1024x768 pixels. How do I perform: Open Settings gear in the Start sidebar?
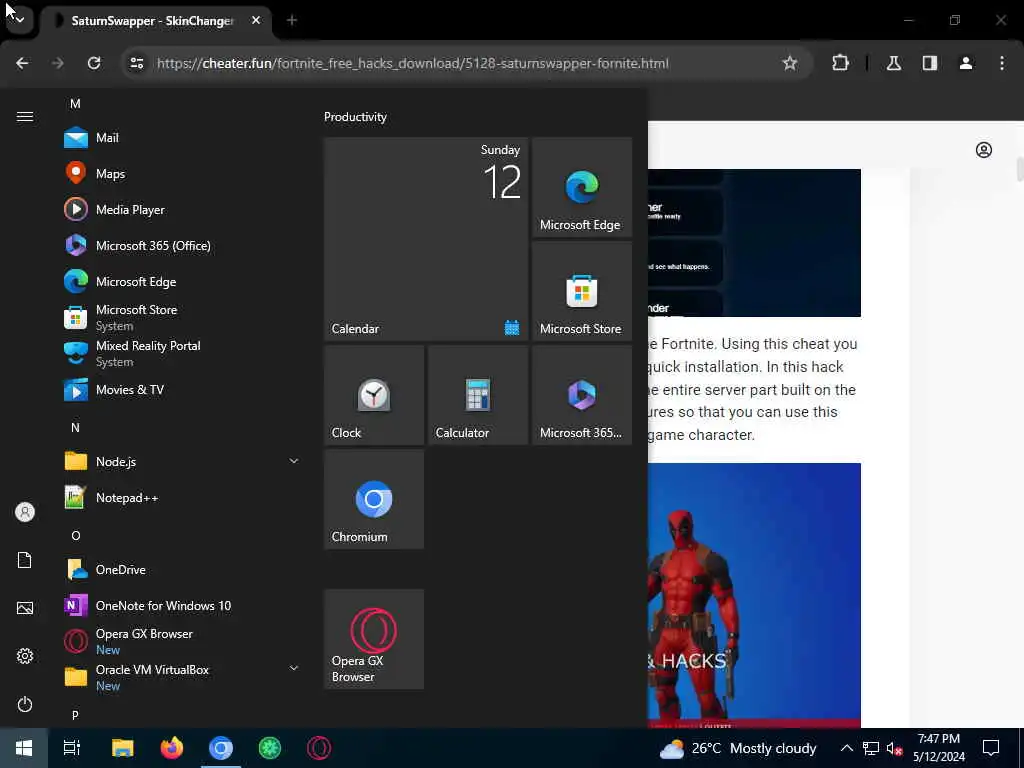[x=25, y=656]
